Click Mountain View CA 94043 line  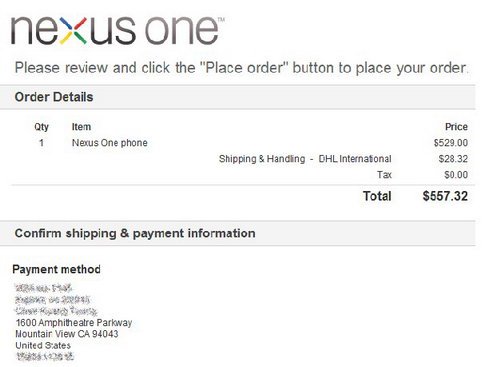67,334
